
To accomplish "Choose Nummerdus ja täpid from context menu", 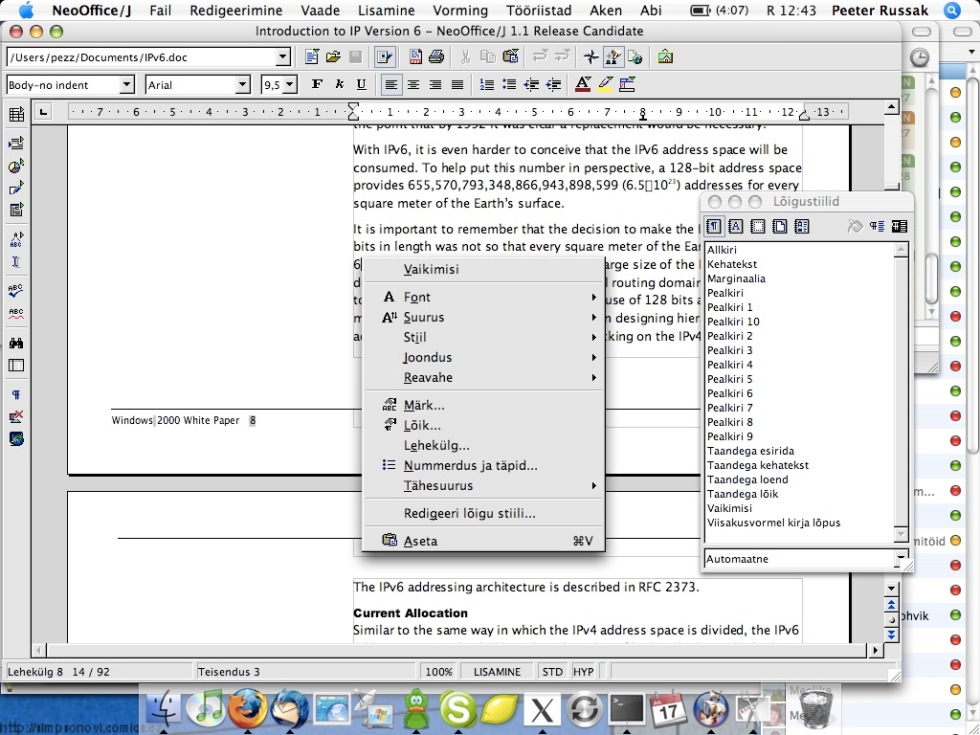I will pyautogui.click(x=470, y=465).
